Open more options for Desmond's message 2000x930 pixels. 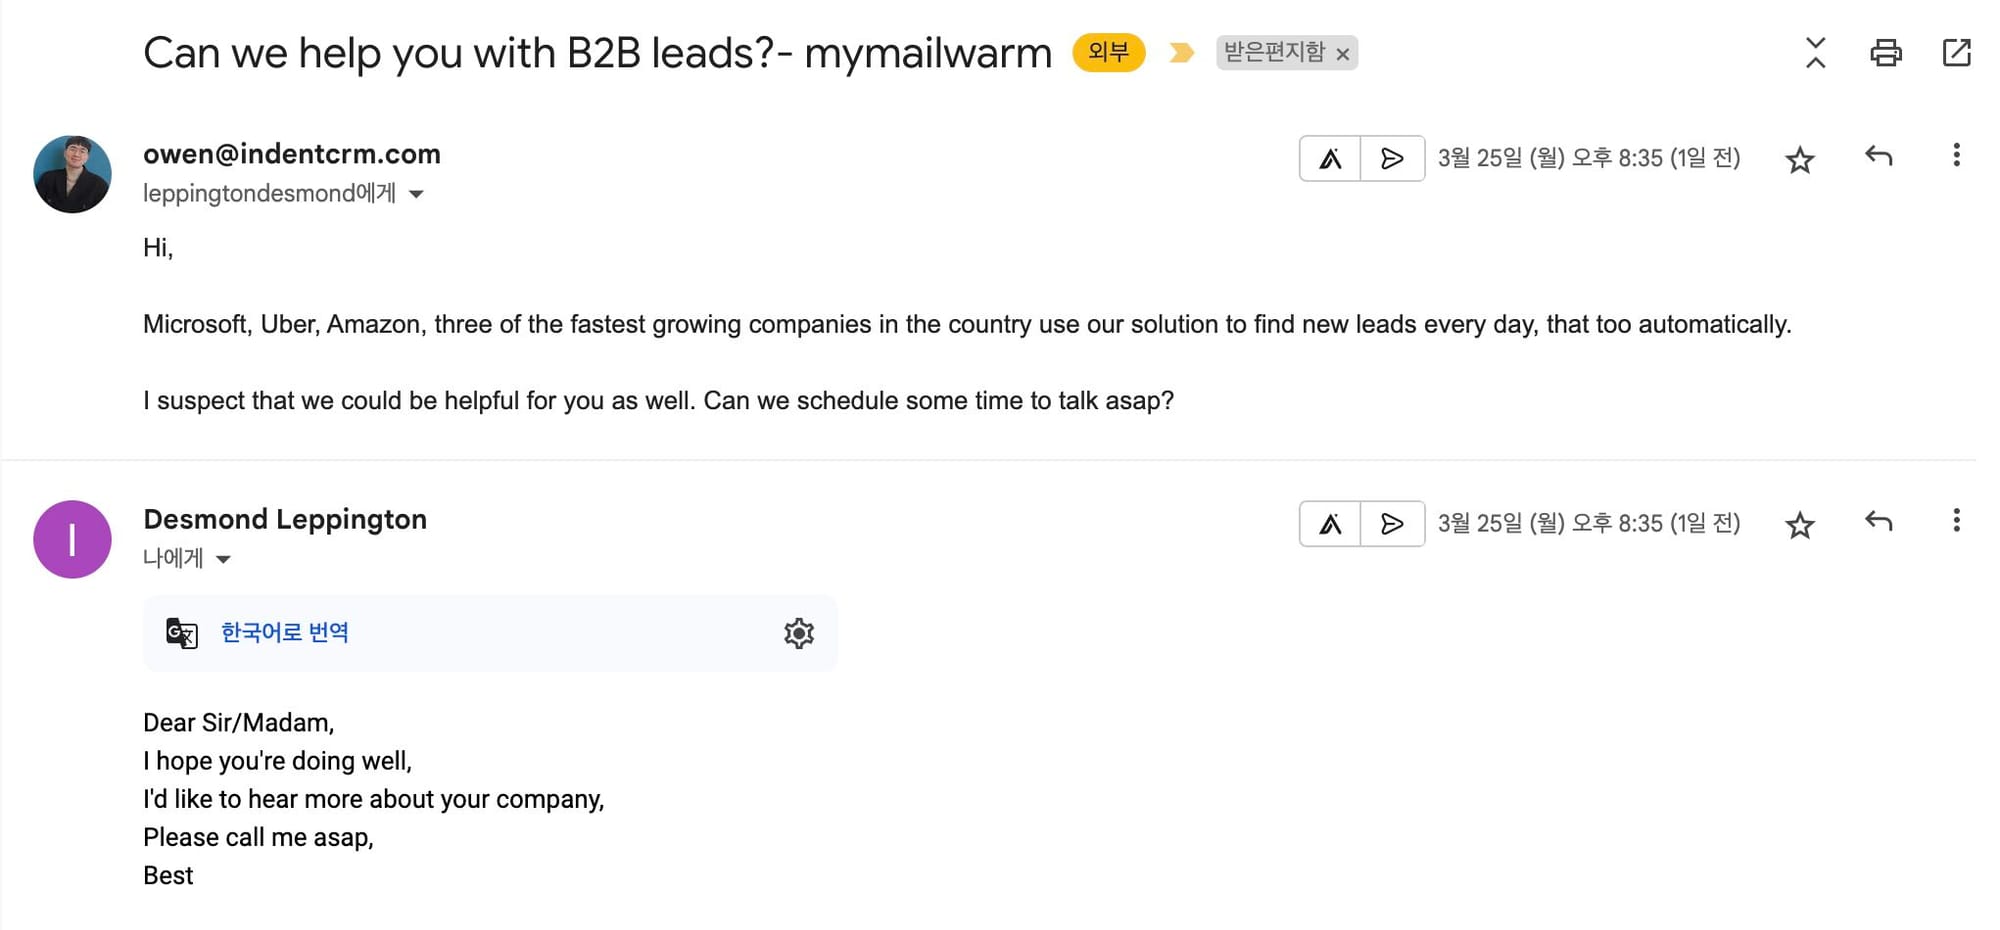[1956, 520]
